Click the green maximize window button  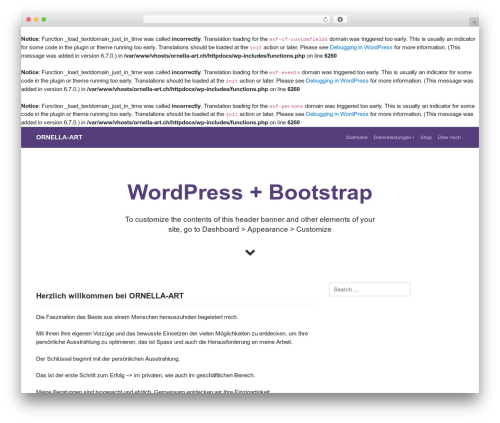coord(44,20)
